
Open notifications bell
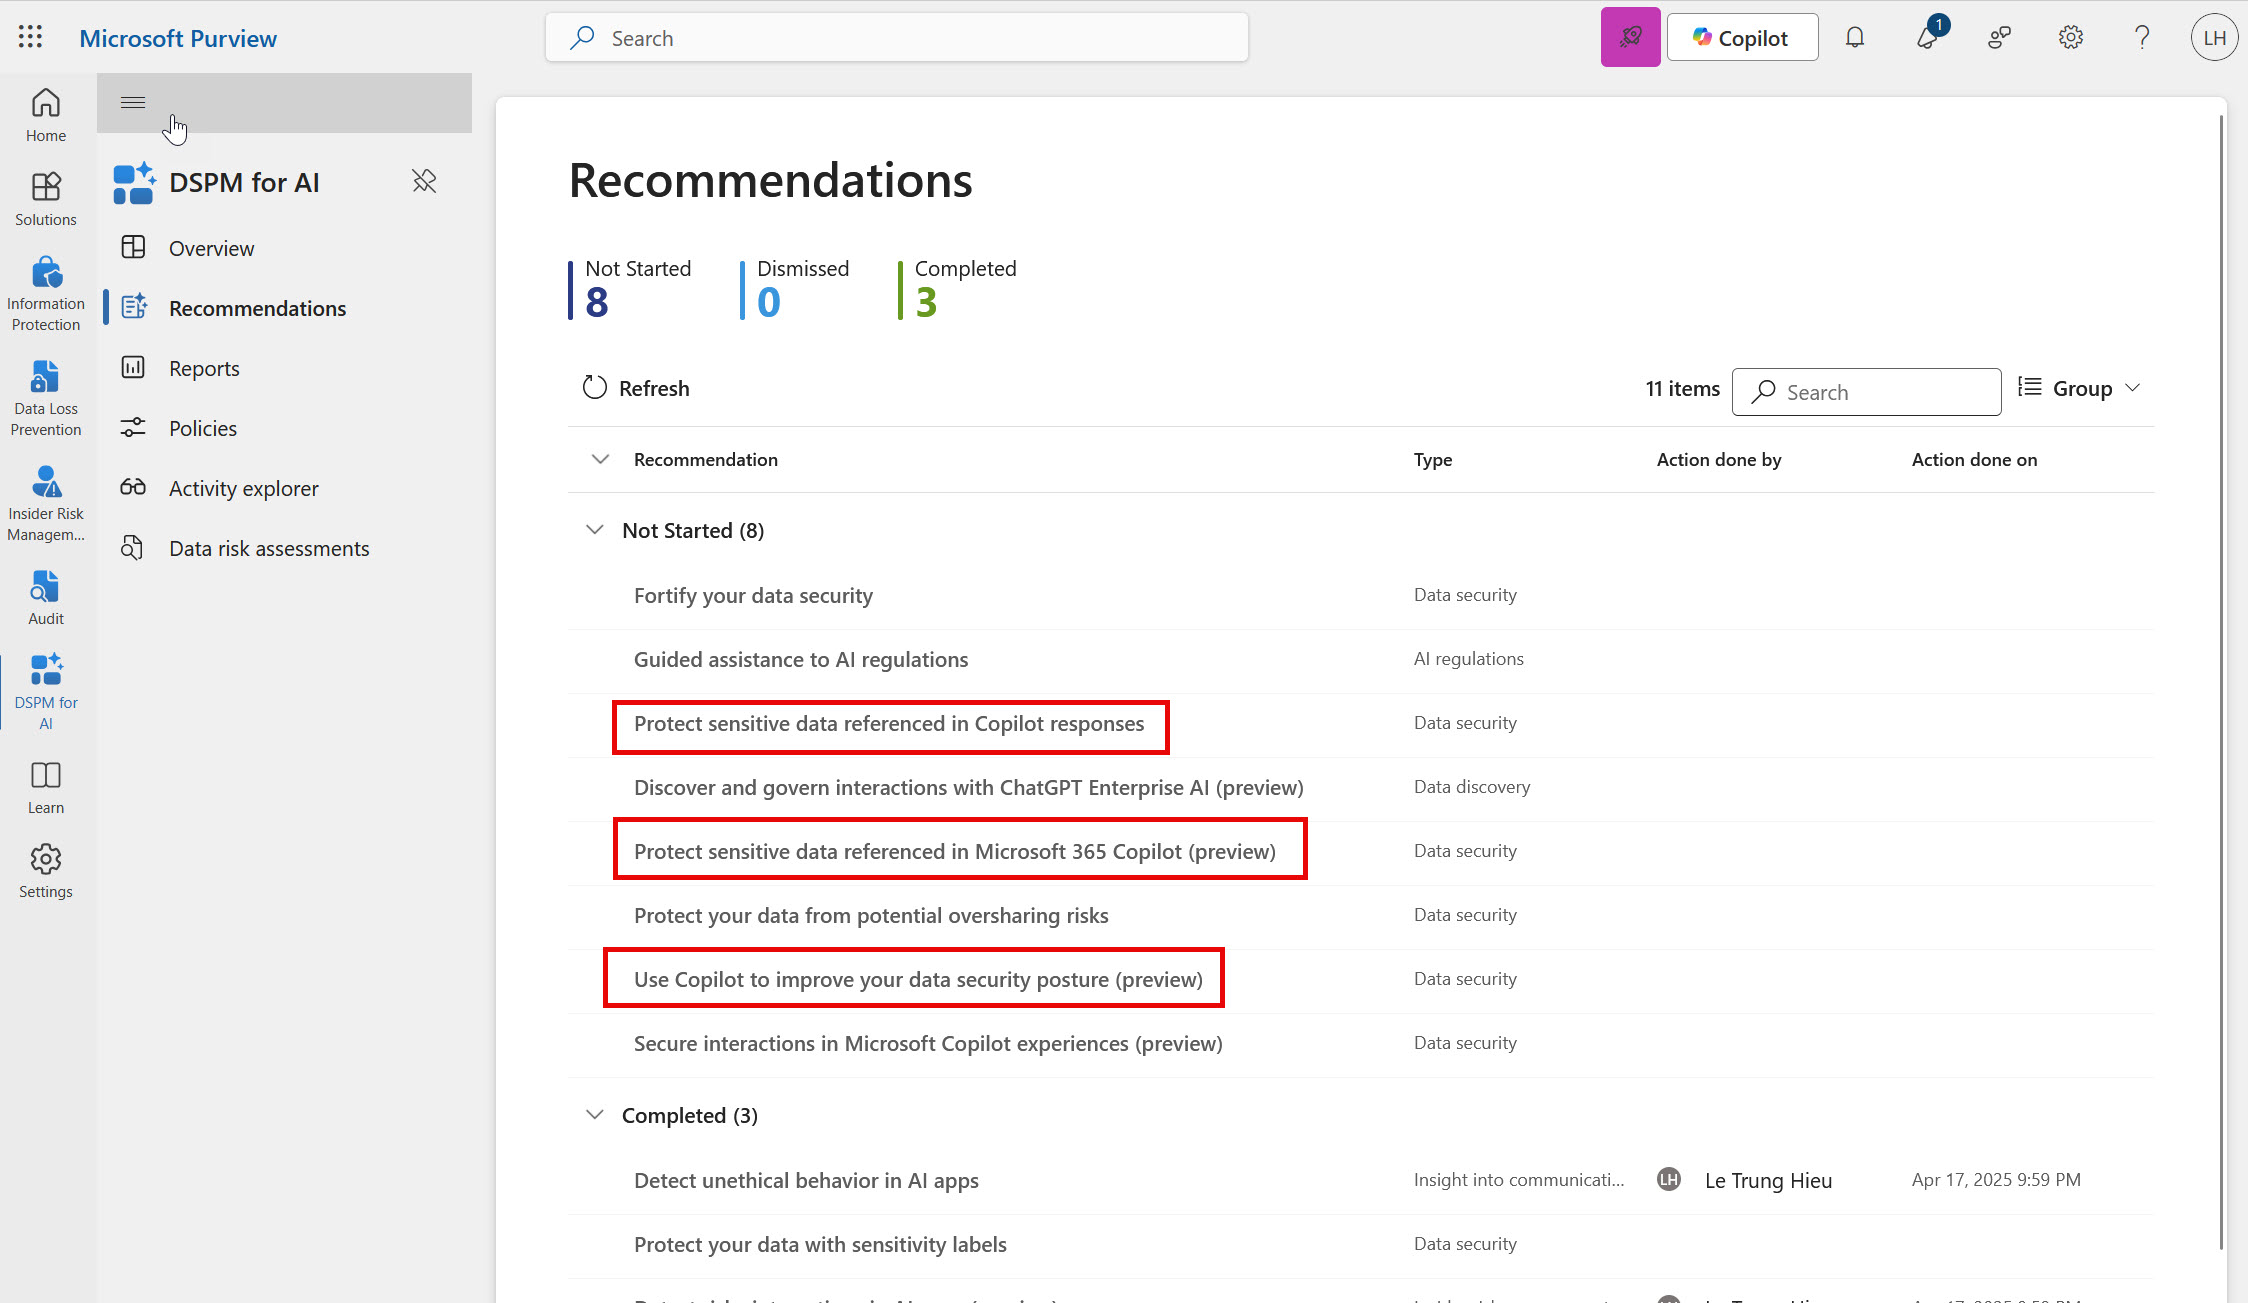click(1855, 37)
